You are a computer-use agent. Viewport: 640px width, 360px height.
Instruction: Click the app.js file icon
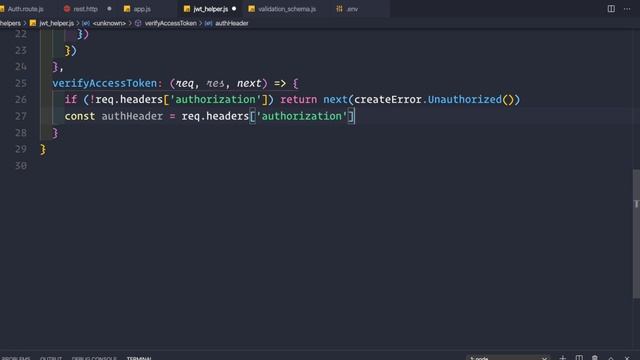(127, 9)
